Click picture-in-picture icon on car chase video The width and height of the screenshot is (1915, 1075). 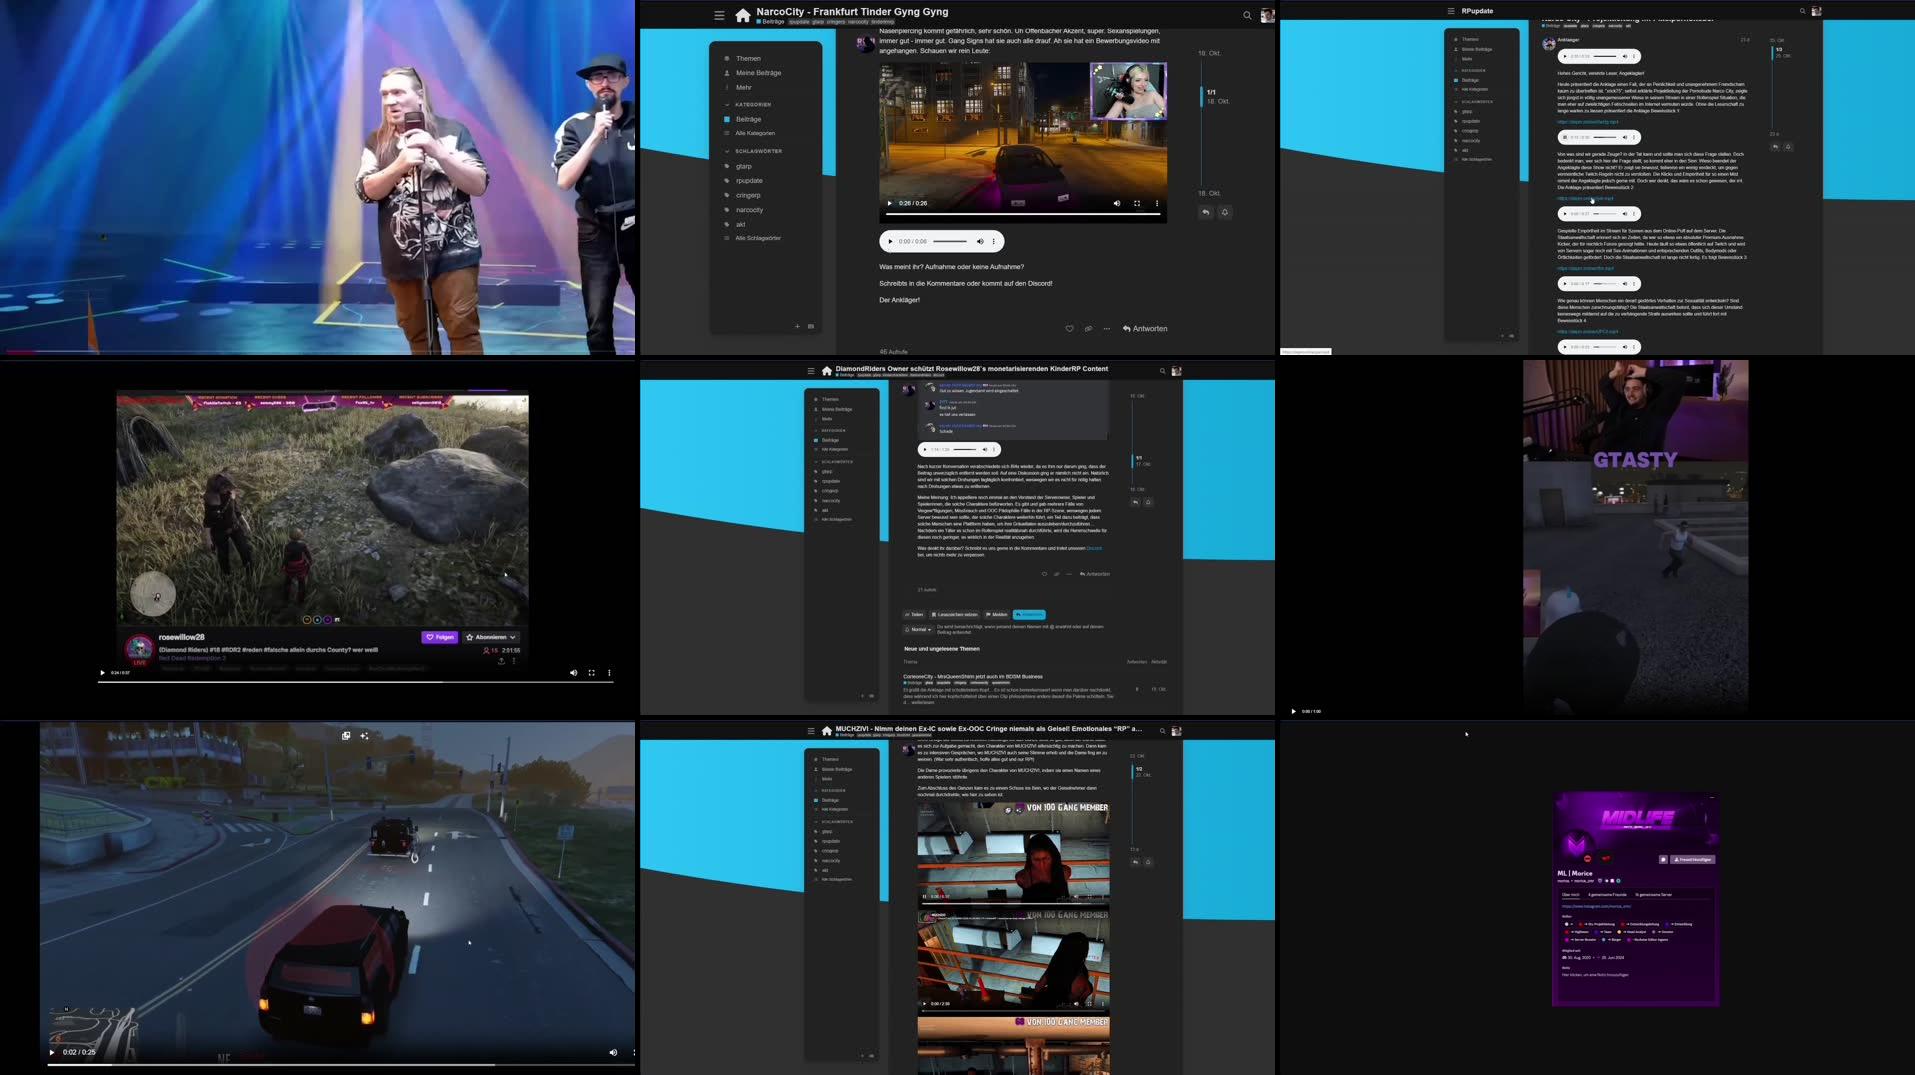[x=346, y=736]
